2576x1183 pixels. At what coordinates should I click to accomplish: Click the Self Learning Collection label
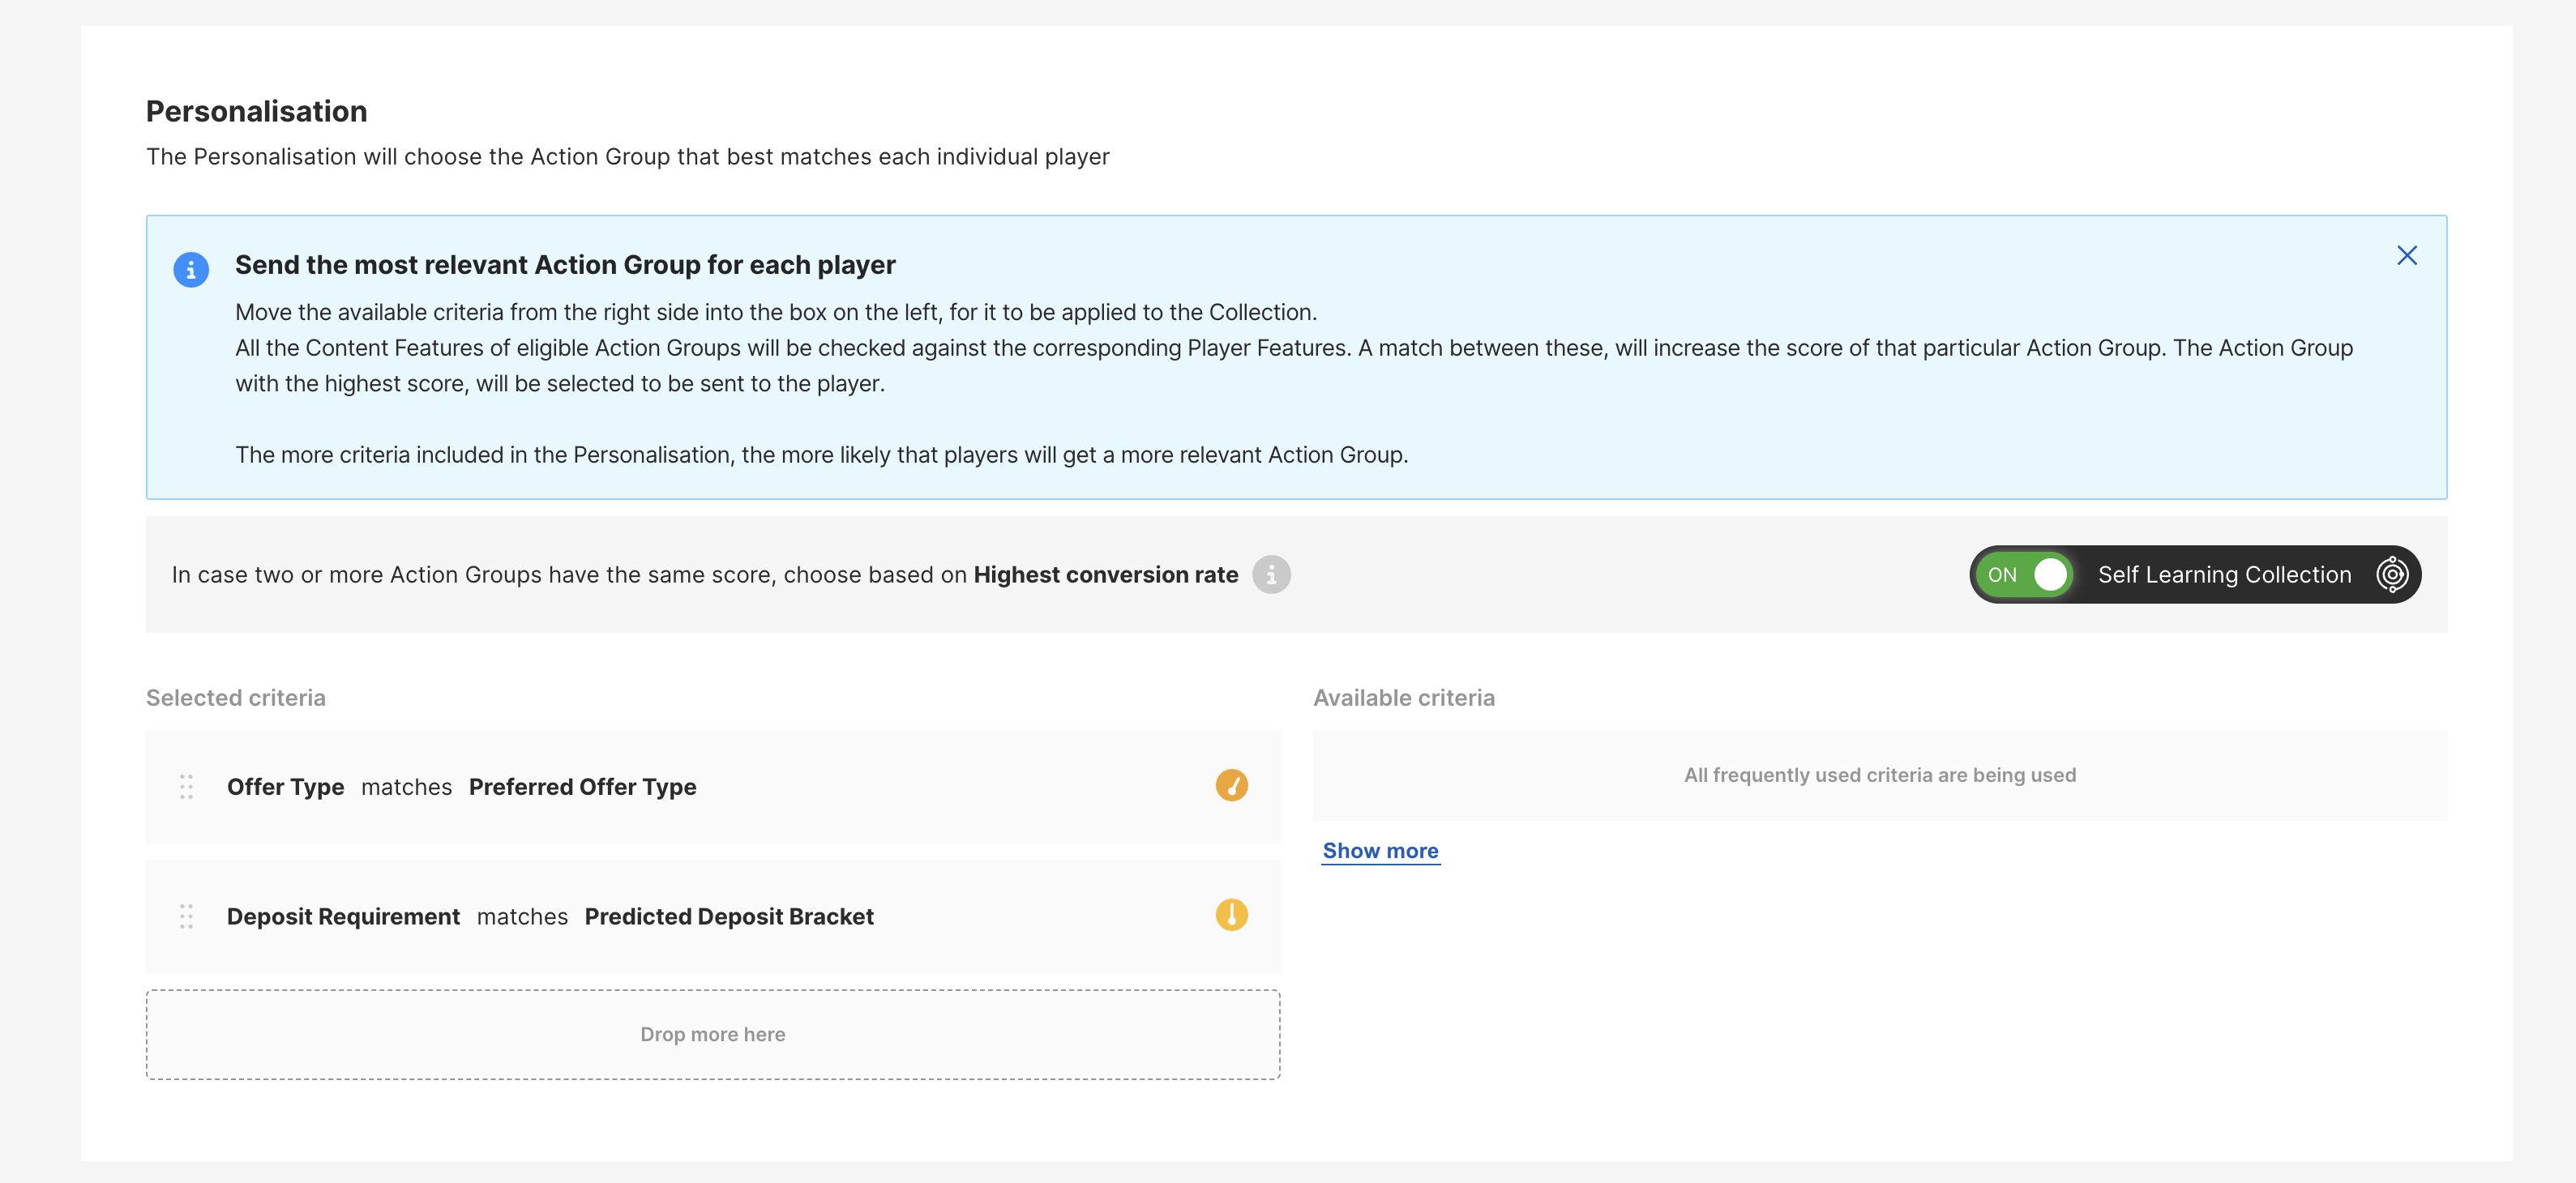point(2224,575)
